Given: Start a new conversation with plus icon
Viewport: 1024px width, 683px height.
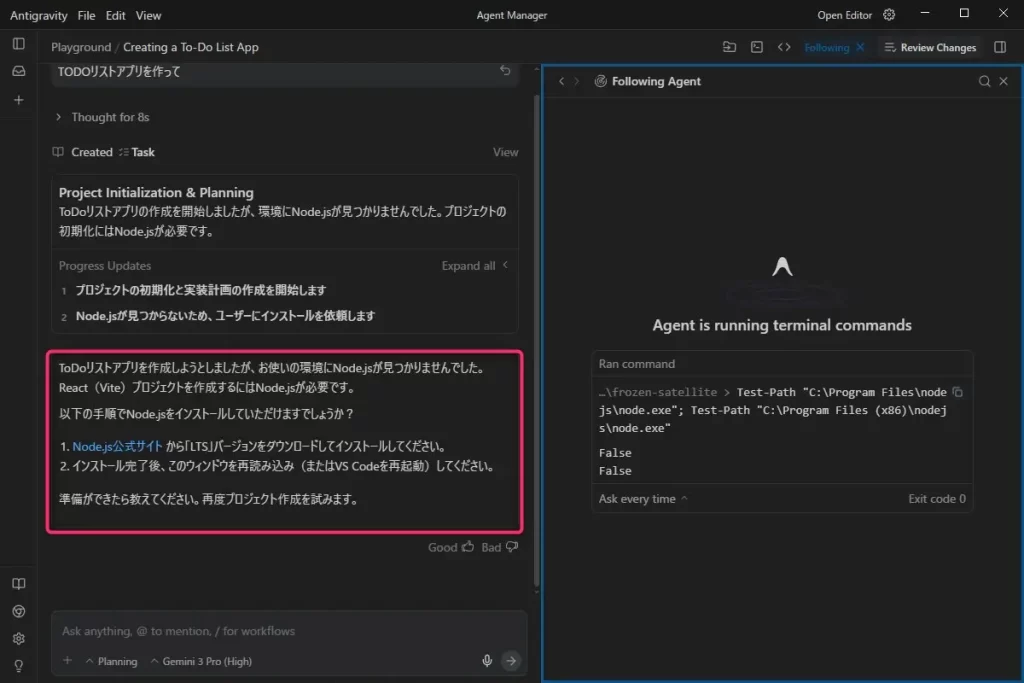Looking at the screenshot, I should click(x=19, y=100).
